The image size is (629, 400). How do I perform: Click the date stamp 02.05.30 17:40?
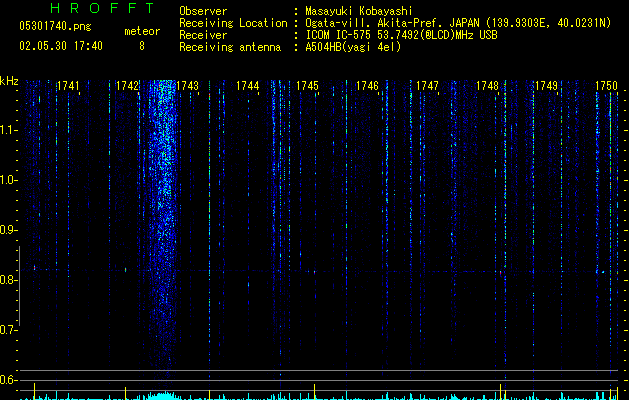(61, 46)
